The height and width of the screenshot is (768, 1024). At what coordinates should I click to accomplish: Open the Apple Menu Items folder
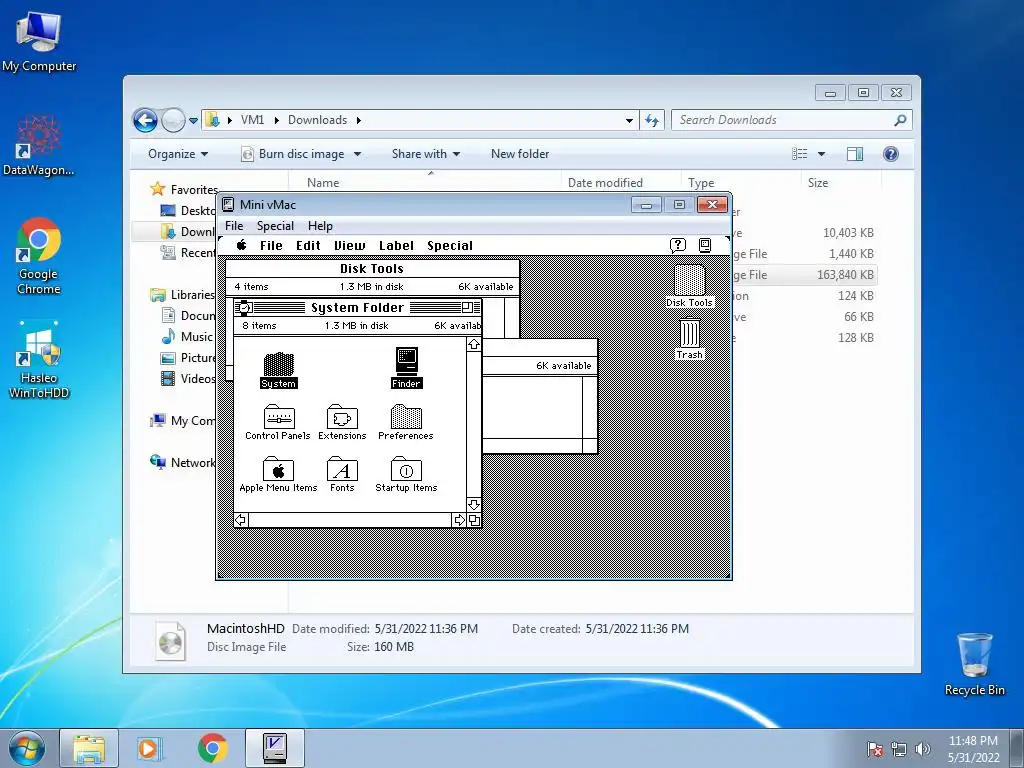pos(278,468)
